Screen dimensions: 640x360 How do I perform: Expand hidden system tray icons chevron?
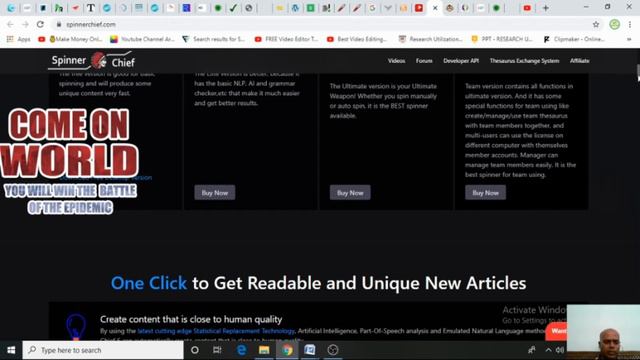(548, 350)
